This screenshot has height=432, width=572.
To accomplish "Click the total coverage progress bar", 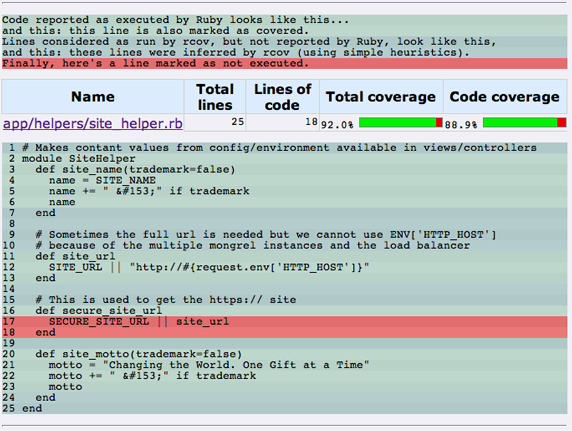I will pos(401,122).
